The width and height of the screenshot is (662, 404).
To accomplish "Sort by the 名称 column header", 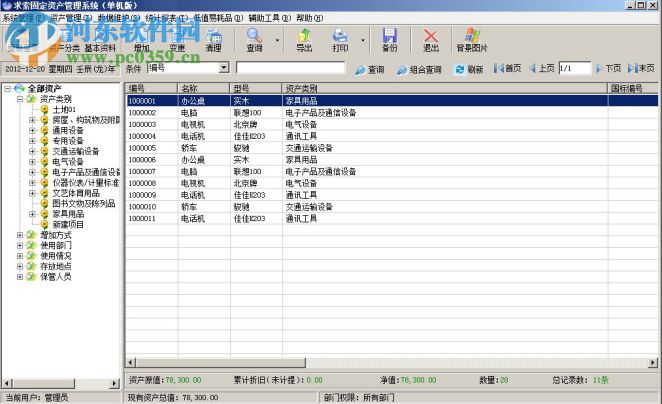I will [204, 88].
